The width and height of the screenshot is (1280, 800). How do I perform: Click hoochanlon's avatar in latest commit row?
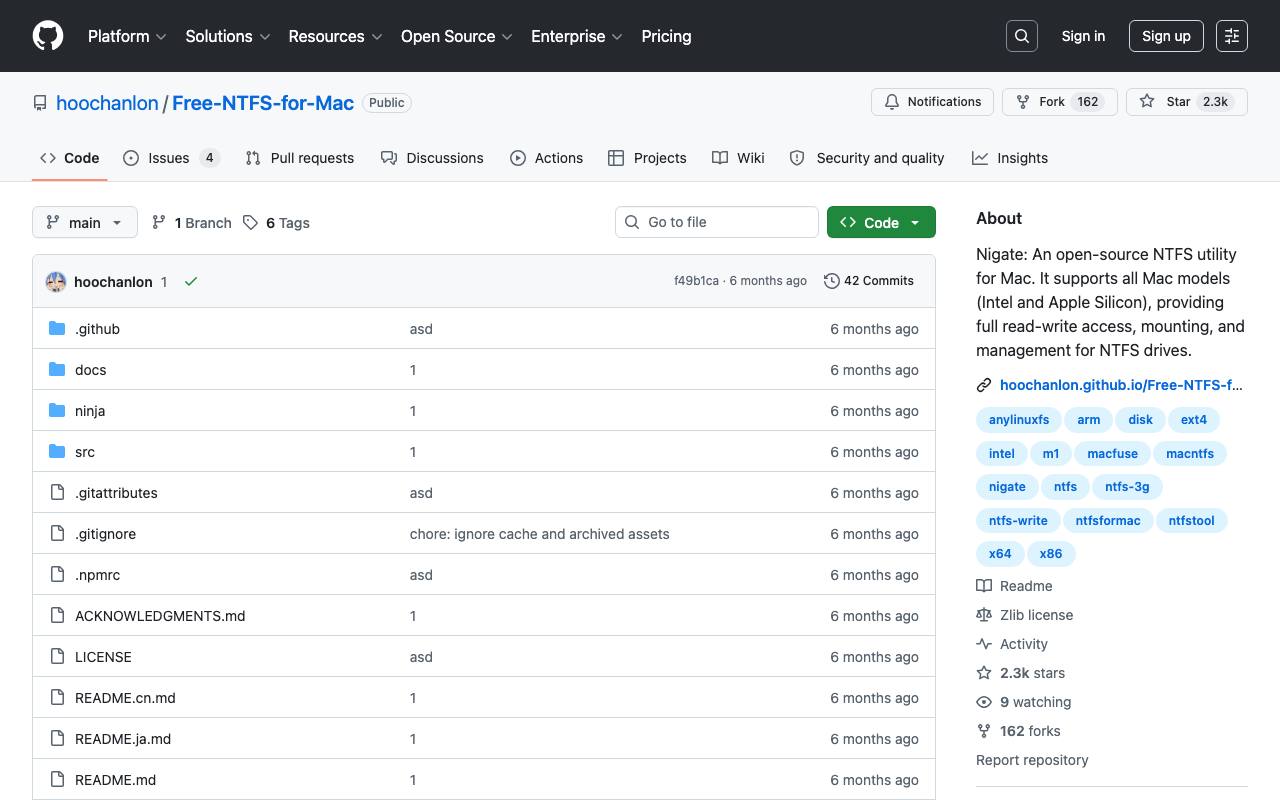click(56, 282)
